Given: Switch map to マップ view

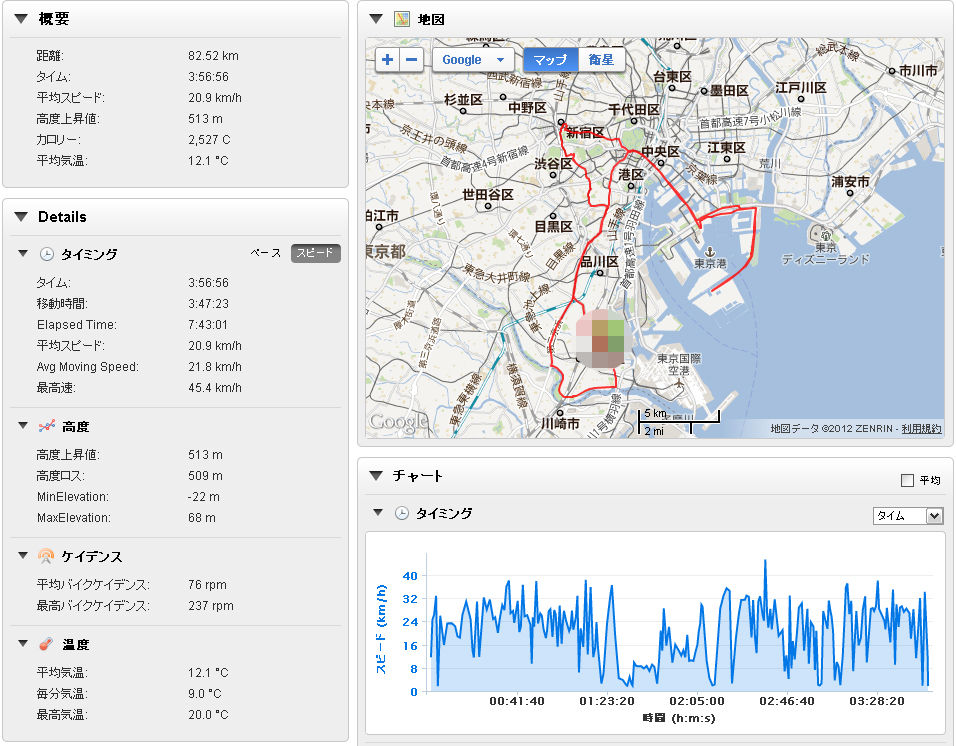Looking at the screenshot, I should tap(551, 60).
